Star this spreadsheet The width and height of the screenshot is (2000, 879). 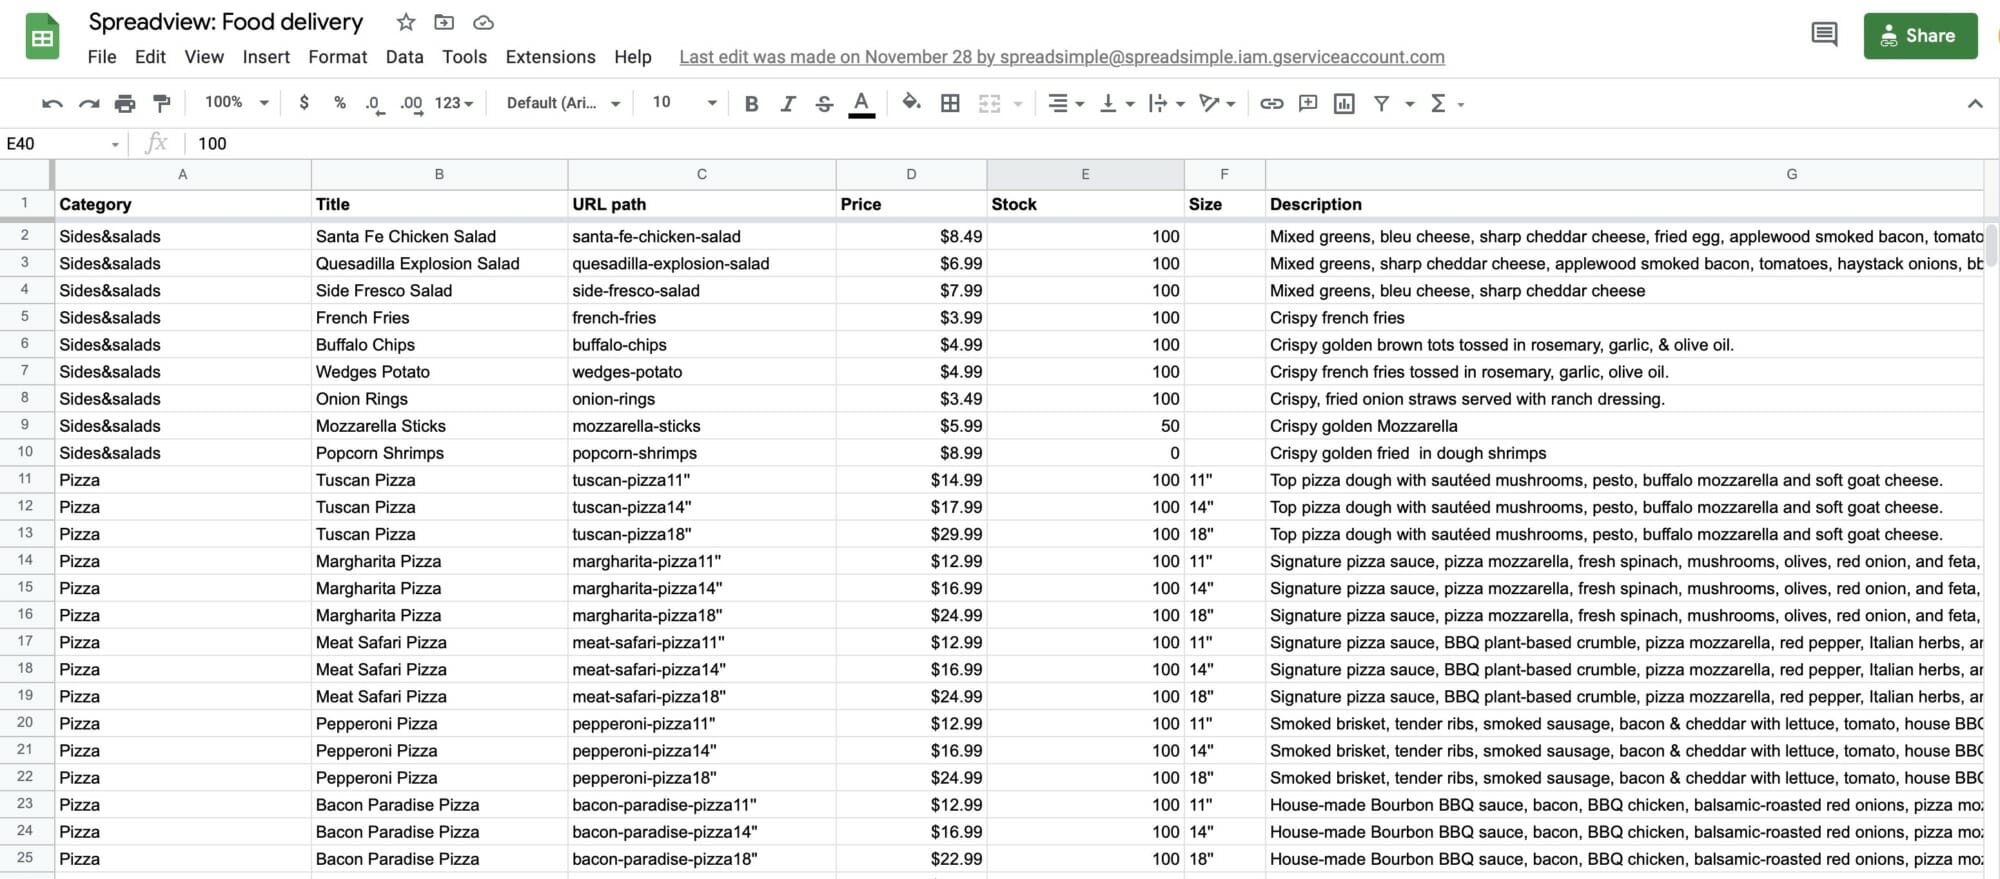pos(405,22)
